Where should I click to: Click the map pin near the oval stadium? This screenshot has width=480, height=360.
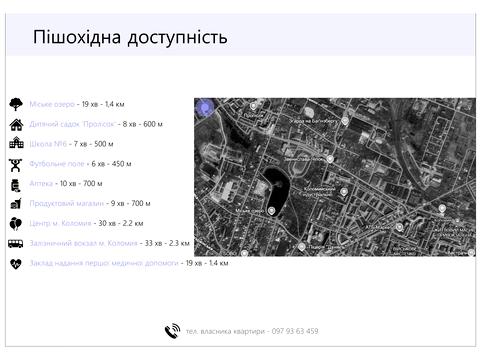pos(330,159)
